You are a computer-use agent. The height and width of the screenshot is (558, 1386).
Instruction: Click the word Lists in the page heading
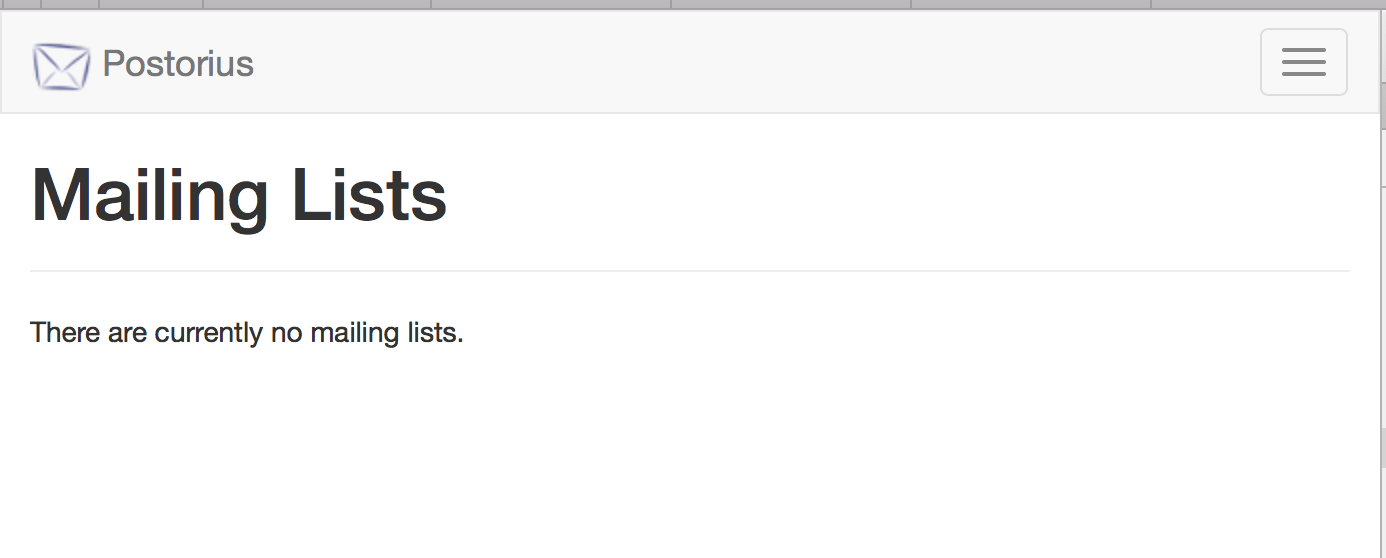click(369, 195)
